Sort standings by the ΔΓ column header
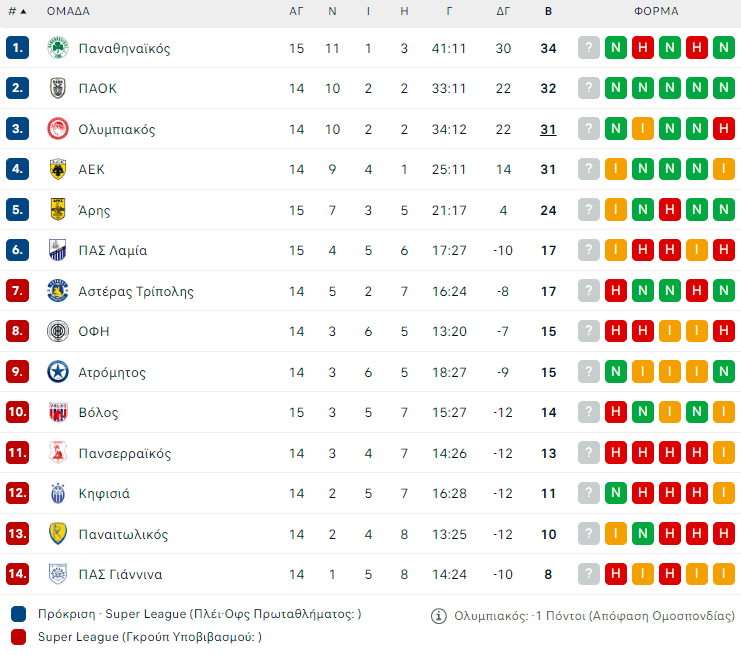 503,12
